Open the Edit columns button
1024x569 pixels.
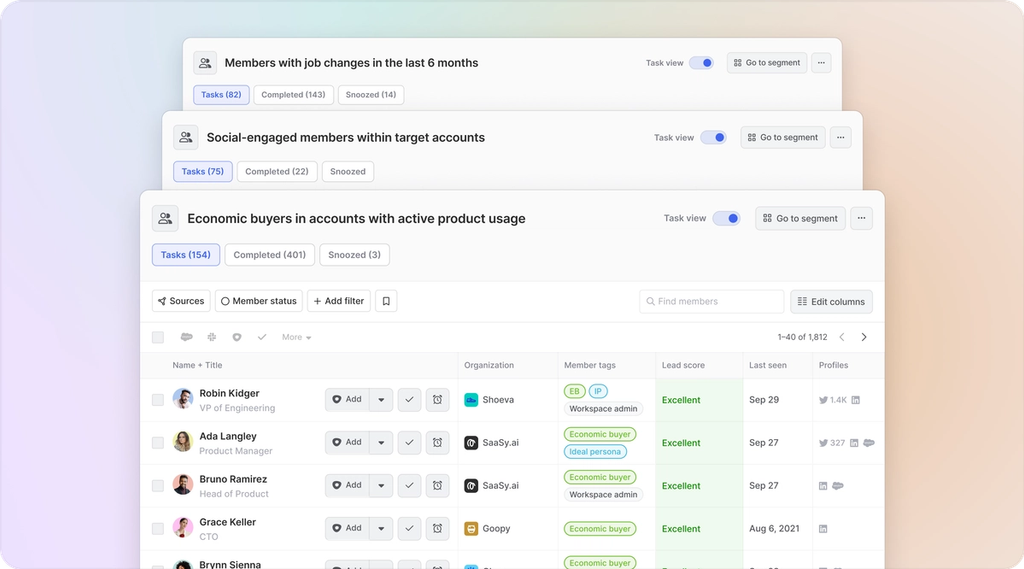pos(831,301)
